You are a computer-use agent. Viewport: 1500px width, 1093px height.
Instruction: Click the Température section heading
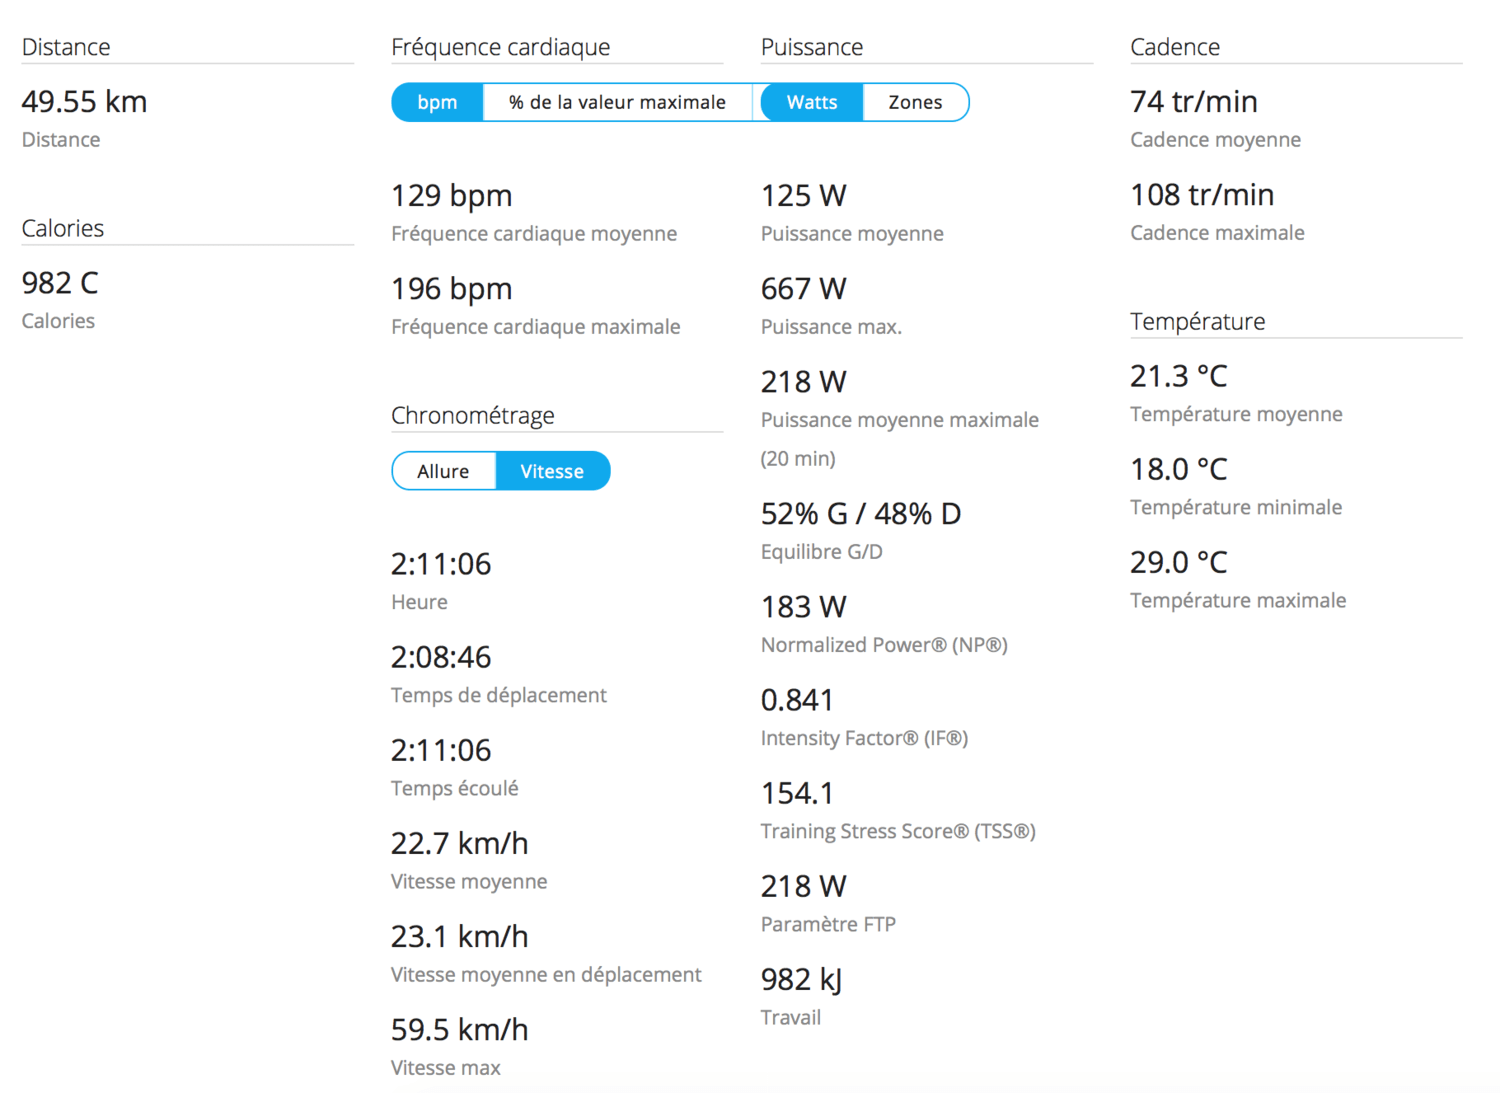(x=1197, y=321)
